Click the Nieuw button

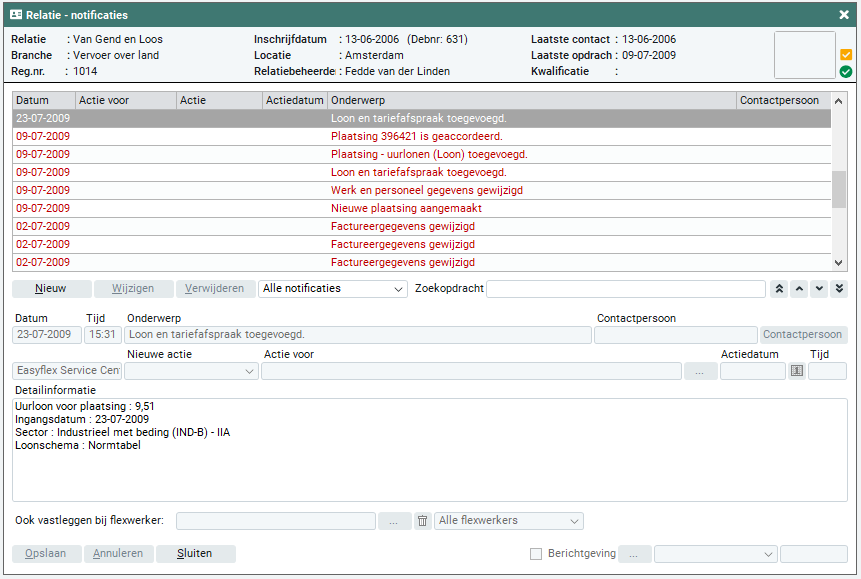(51, 289)
